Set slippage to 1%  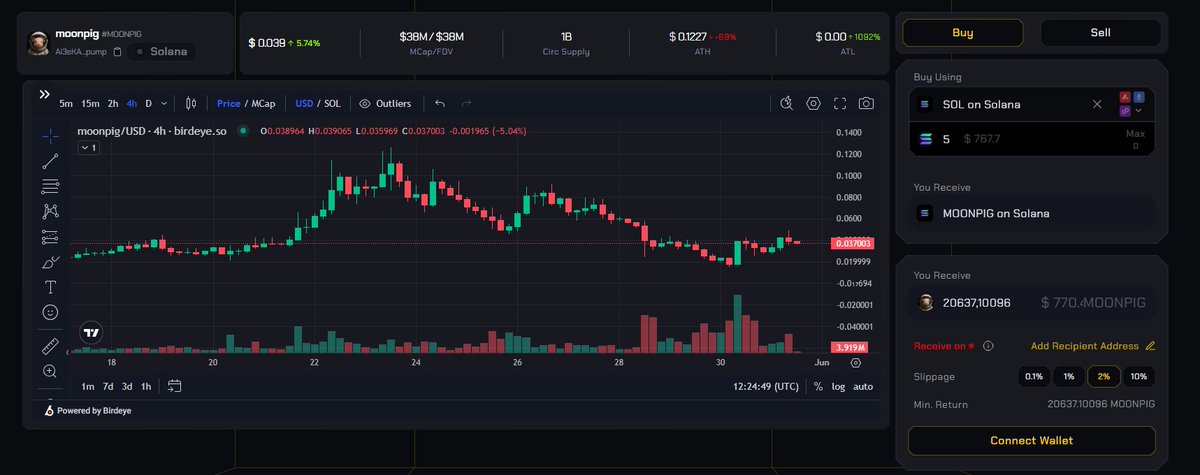pyautogui.click(x=1069, y=376)
